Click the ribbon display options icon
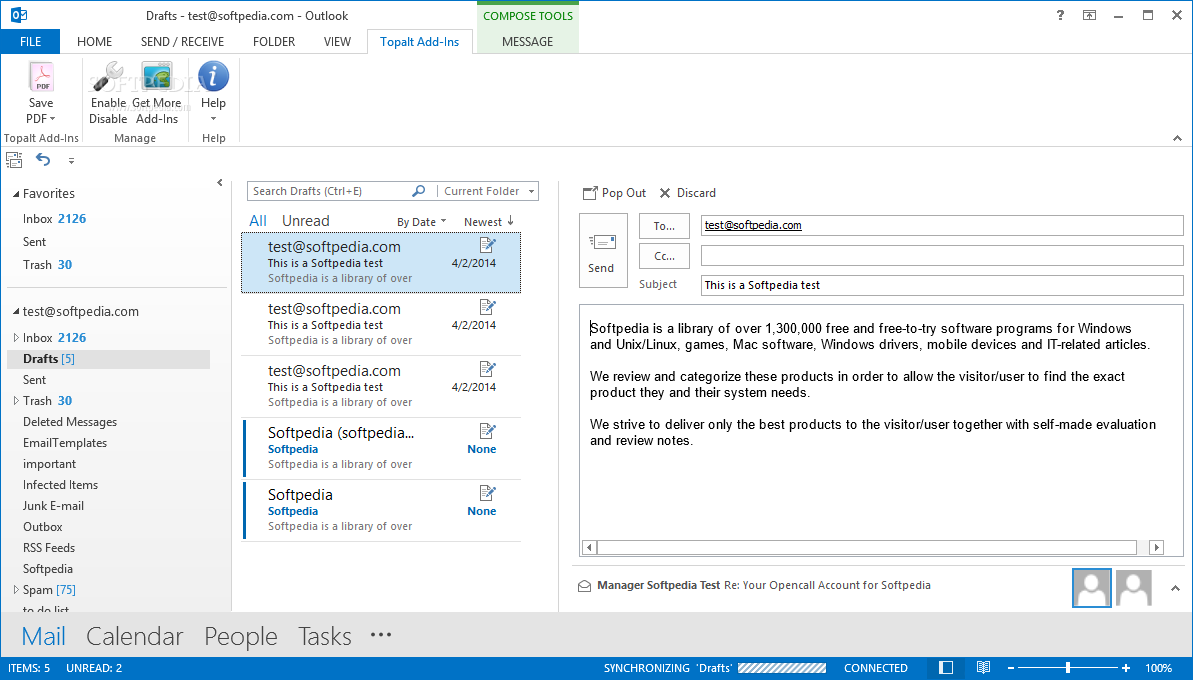This screenshot has height=680, width=1193. pyautogui.click(x=1090, y=15)
